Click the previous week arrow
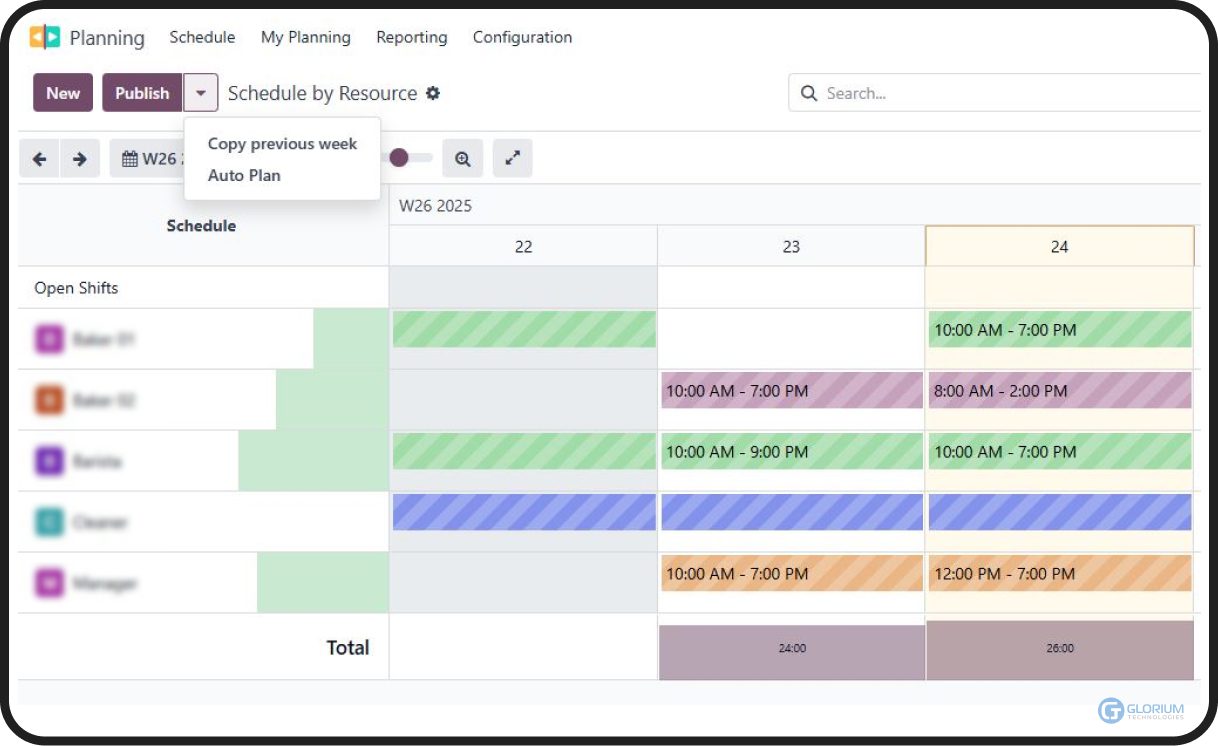This screenshot has height=746, width=1218. click(x=39, y=158)
